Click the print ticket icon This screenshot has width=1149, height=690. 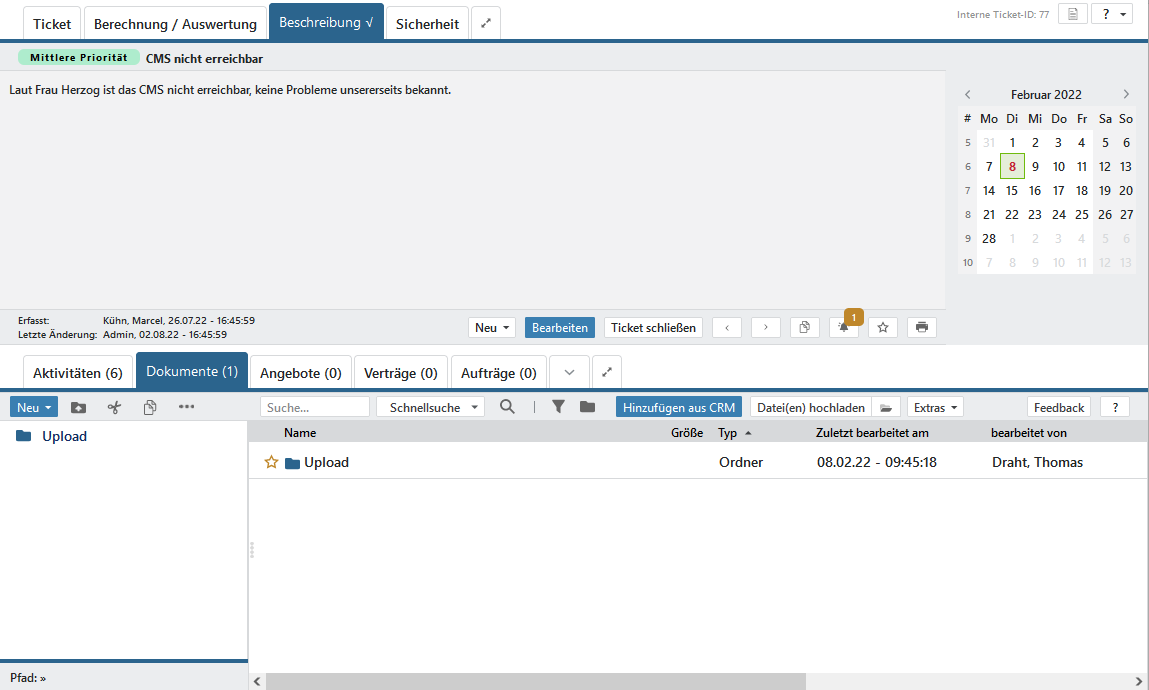(x=921, y=327)
